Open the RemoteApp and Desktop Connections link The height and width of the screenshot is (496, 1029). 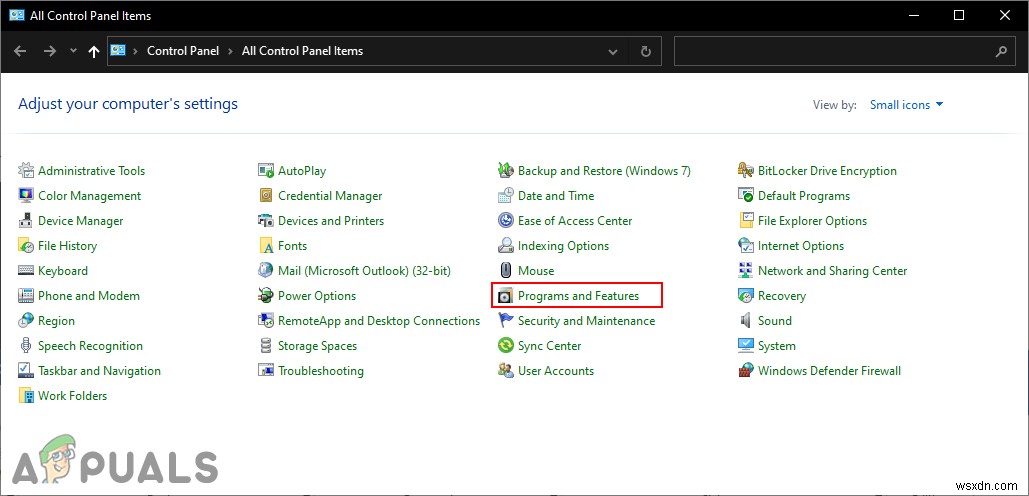pos(379,321)
